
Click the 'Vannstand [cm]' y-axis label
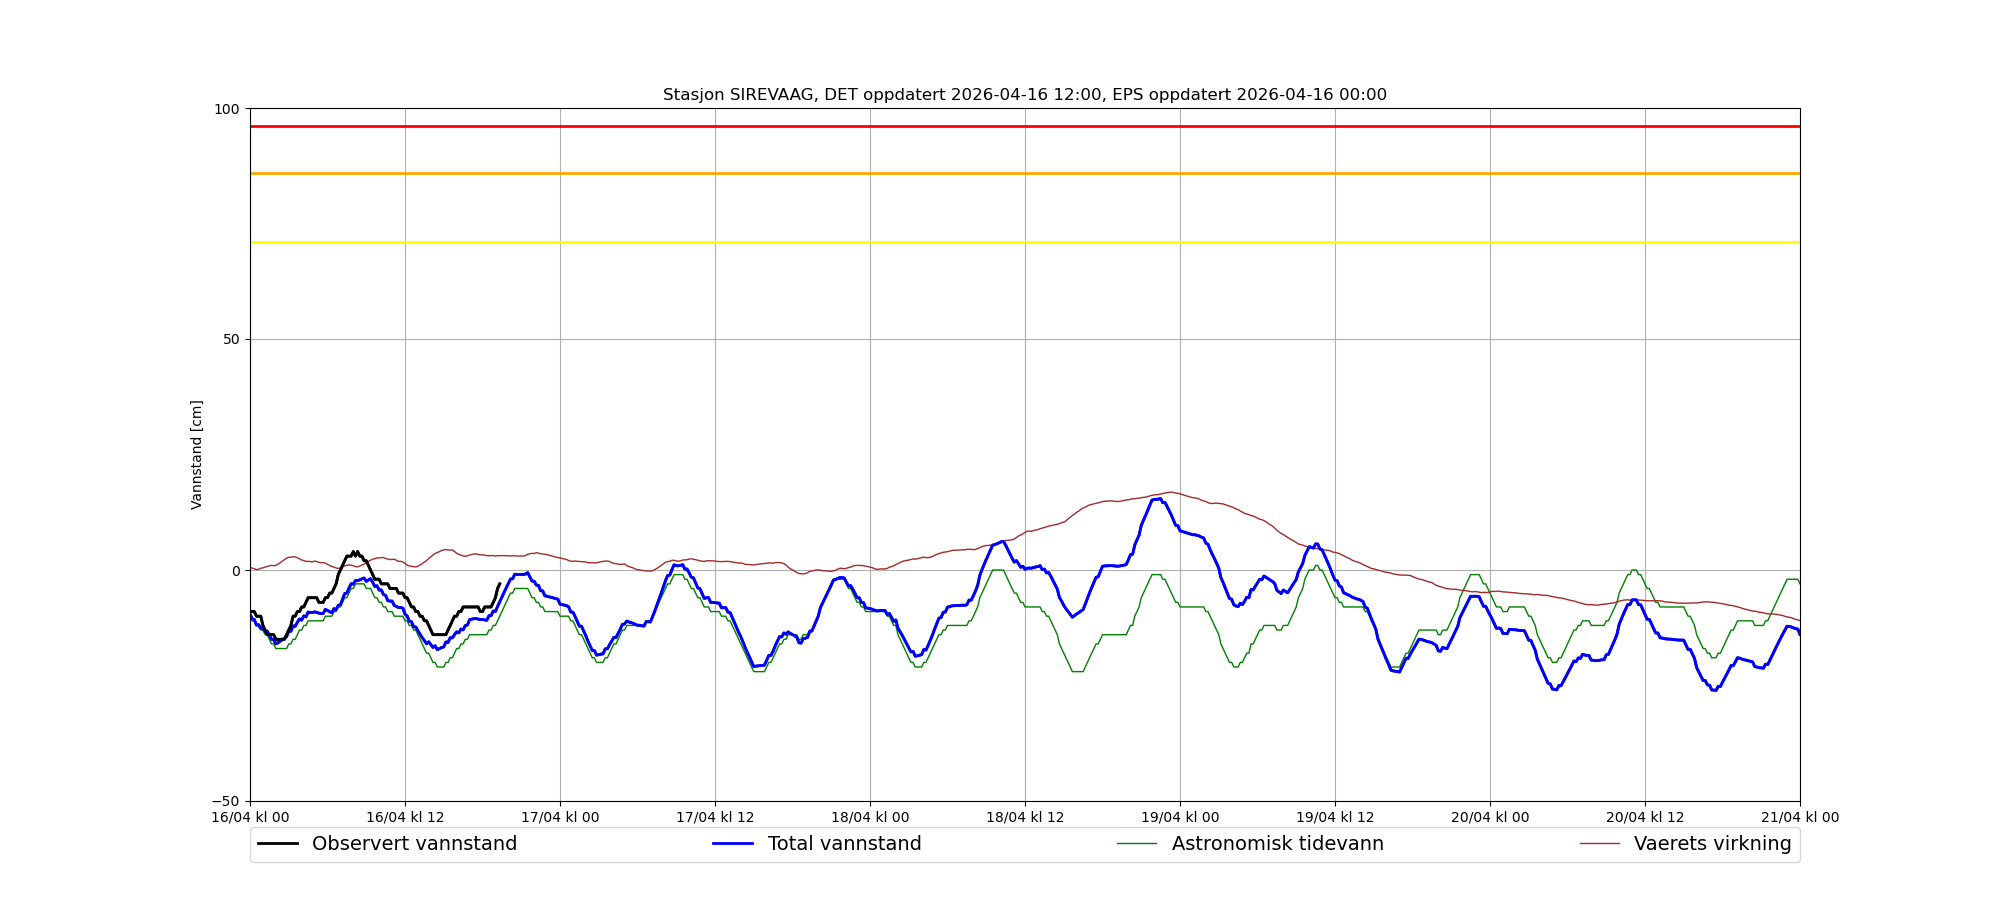click(x=197, y=455)
